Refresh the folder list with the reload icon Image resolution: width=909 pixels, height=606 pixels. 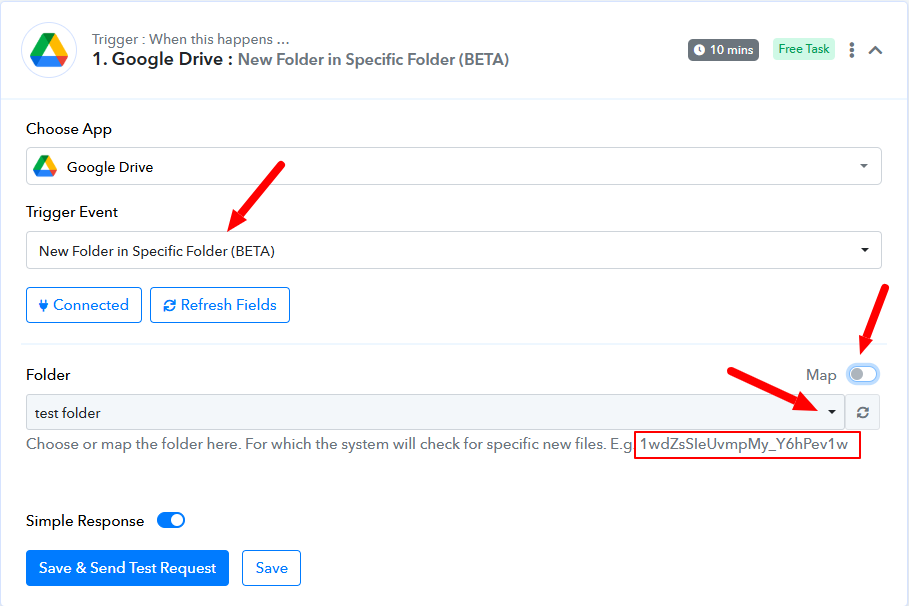click(x=863, y=412)
